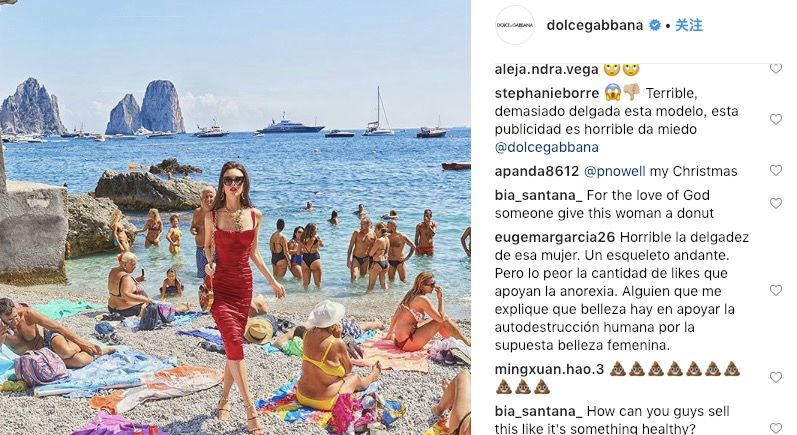Heart mingxuan.hao.3's emoji comment
Screen dimensions: 797x435
776,378
